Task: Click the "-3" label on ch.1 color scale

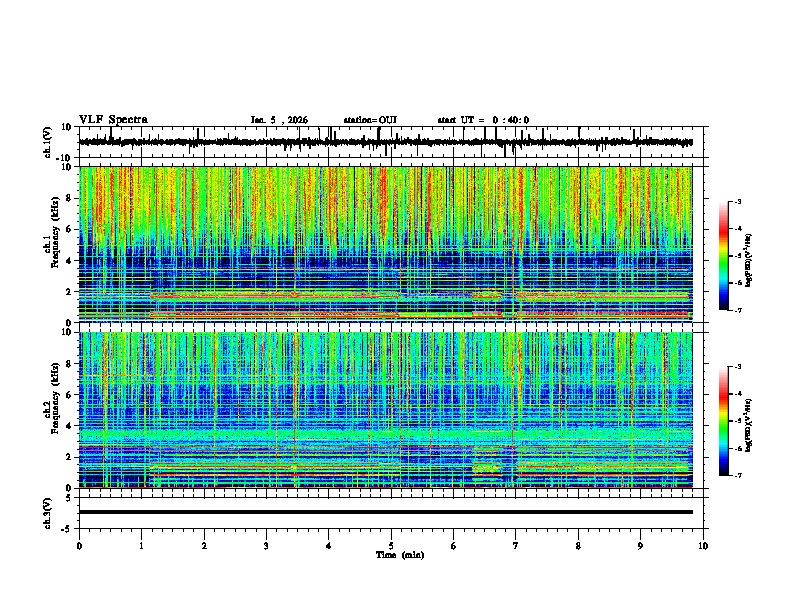Action: 737,202
